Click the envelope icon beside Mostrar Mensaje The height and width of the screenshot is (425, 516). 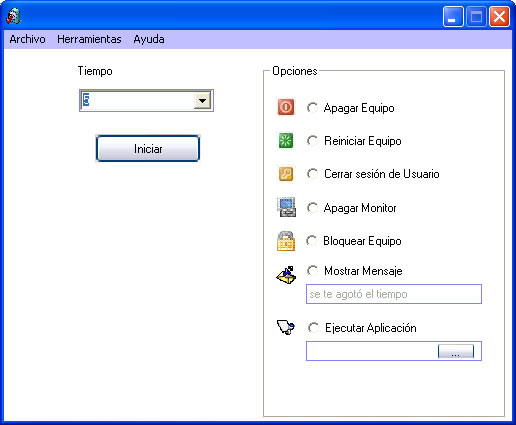coord(286,275)
